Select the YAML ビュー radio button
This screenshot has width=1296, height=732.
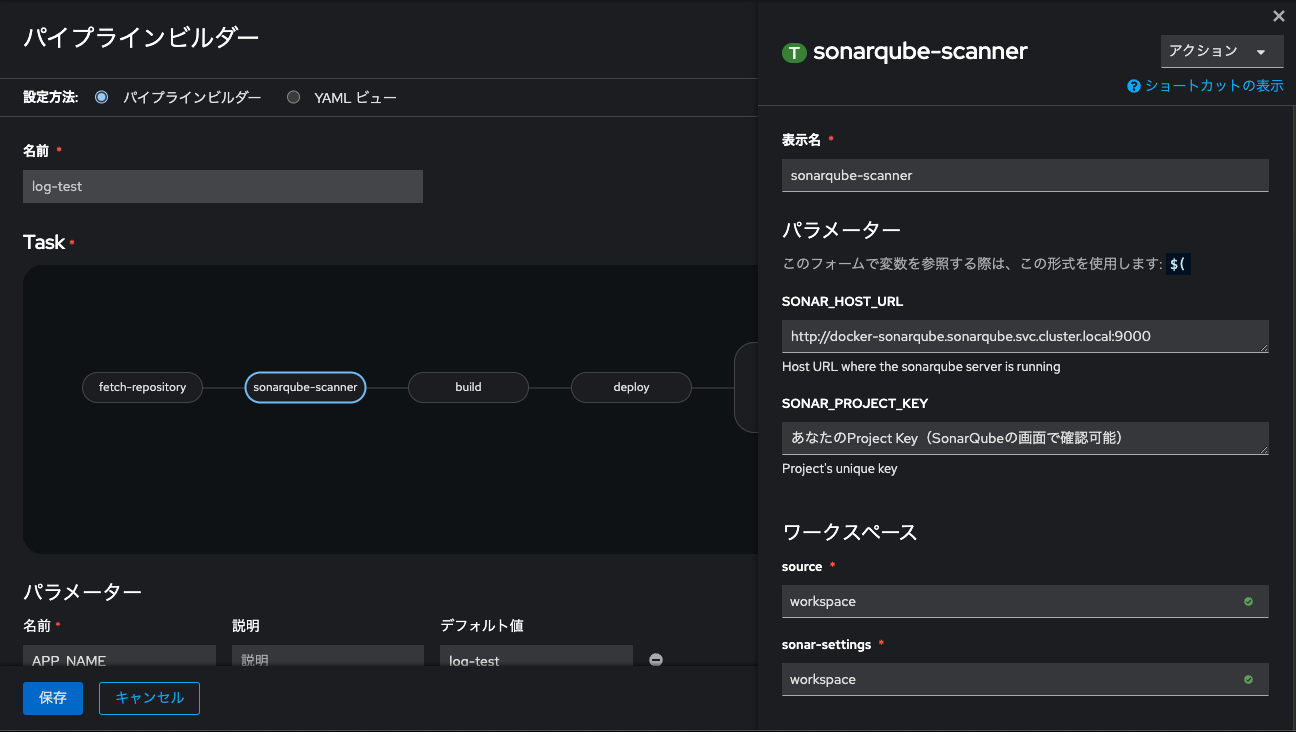293,98
